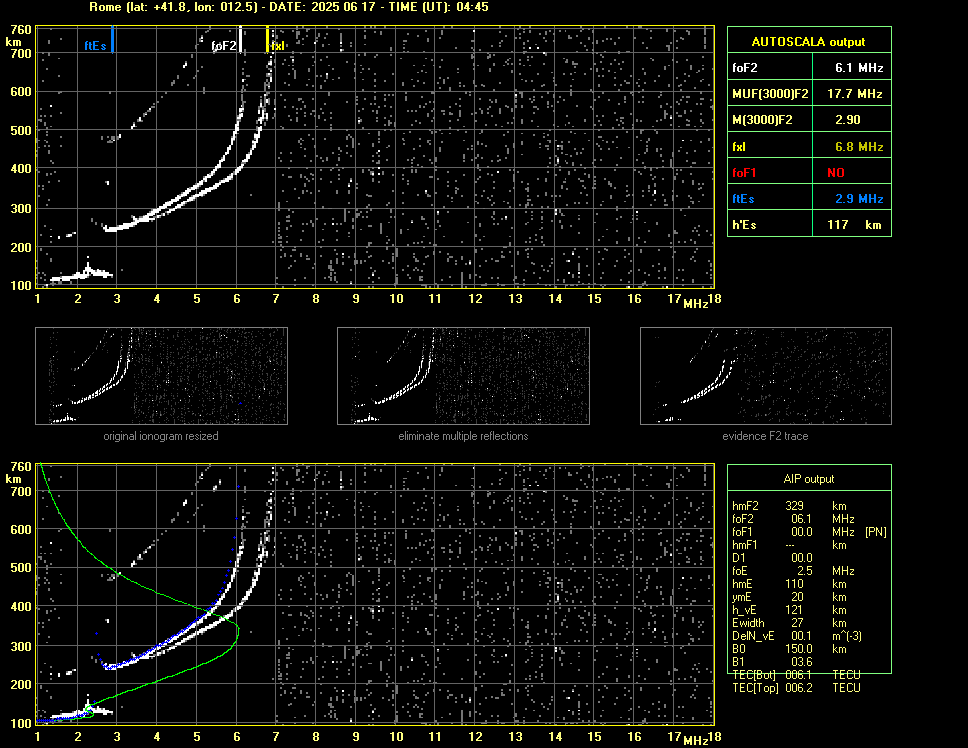Click the ftEs value '2.9 MHz'
This screenshot has width=968, height=748.
pyautogui.click(x=859, y=199)
